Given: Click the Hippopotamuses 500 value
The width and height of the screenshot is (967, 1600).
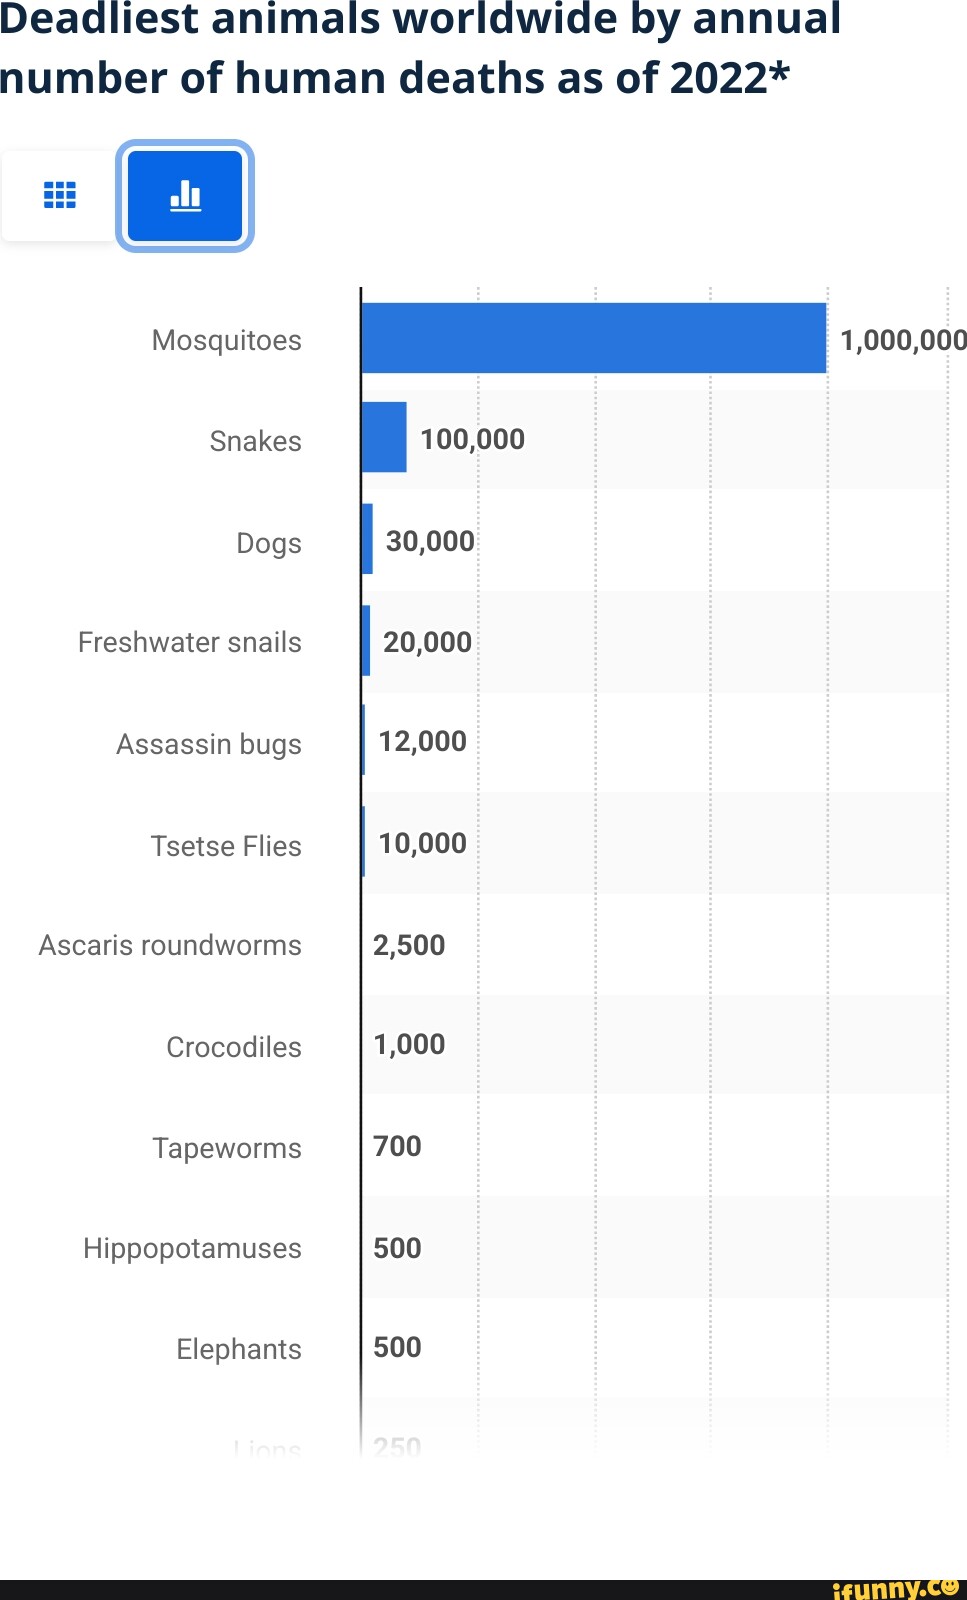Looking at the screenshot, I should (x=398, y=1248).
